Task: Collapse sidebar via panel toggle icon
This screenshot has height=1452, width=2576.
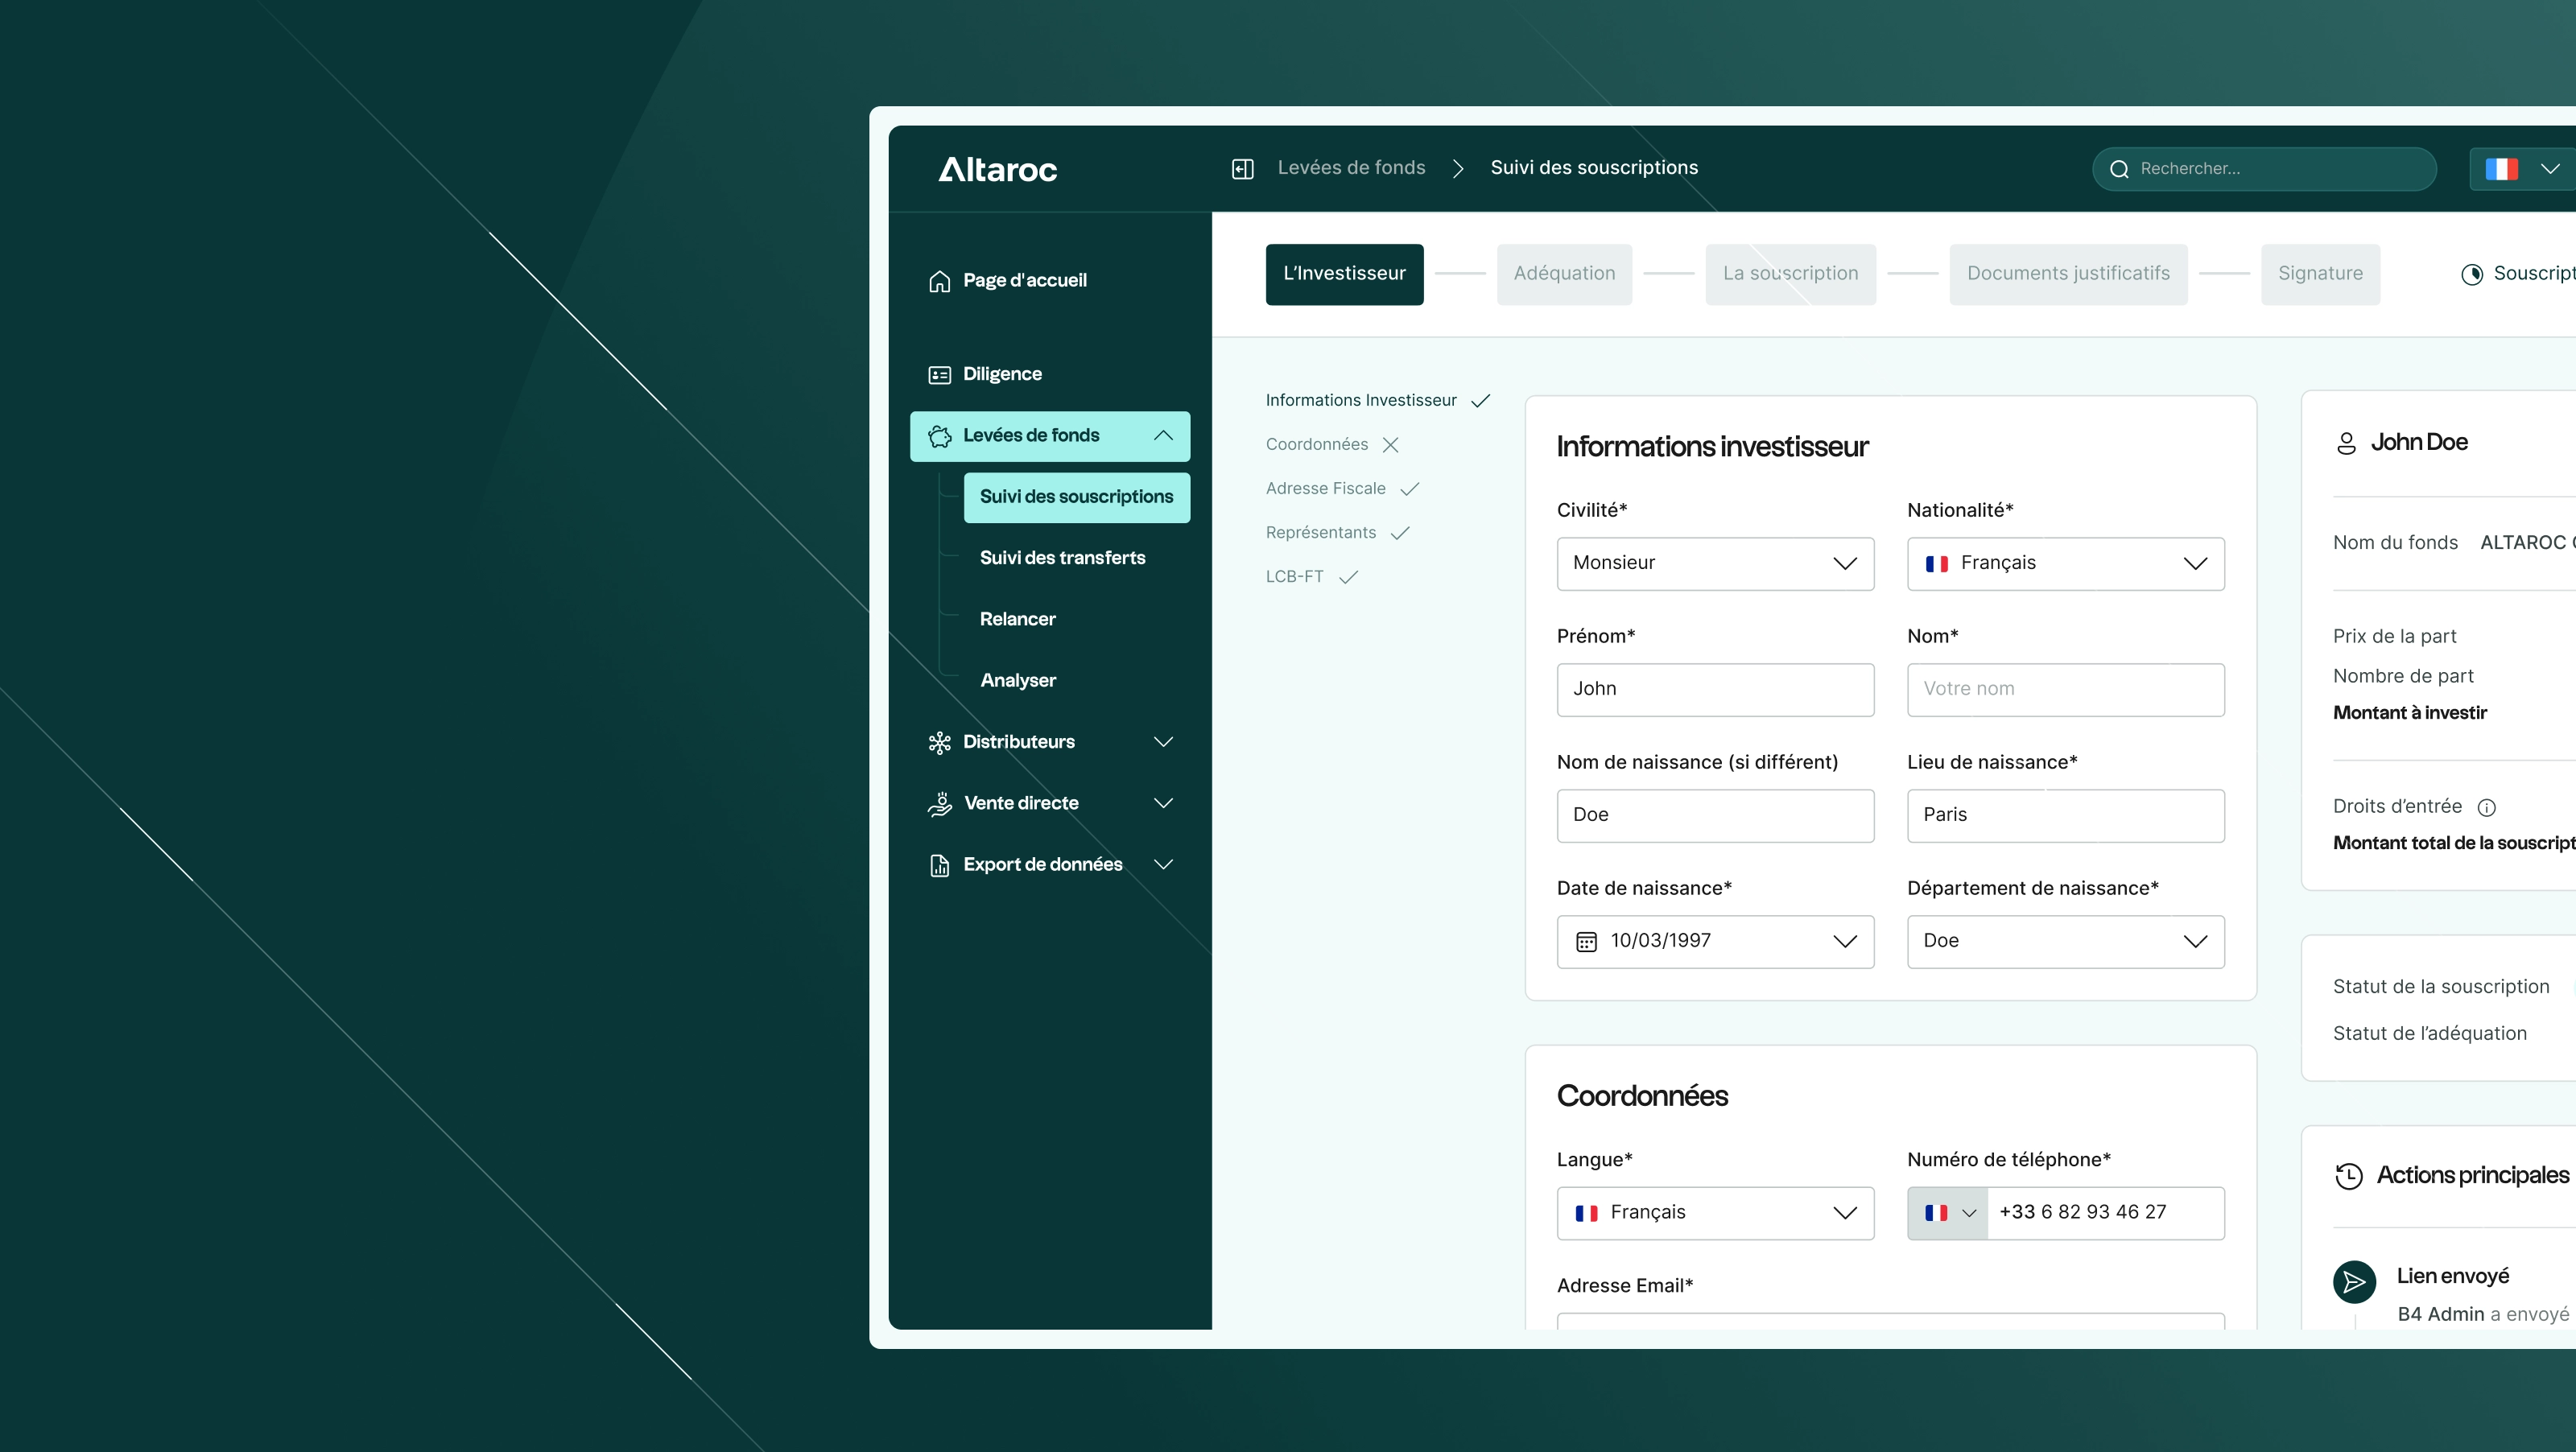Action: click(x=1242, y=169)
